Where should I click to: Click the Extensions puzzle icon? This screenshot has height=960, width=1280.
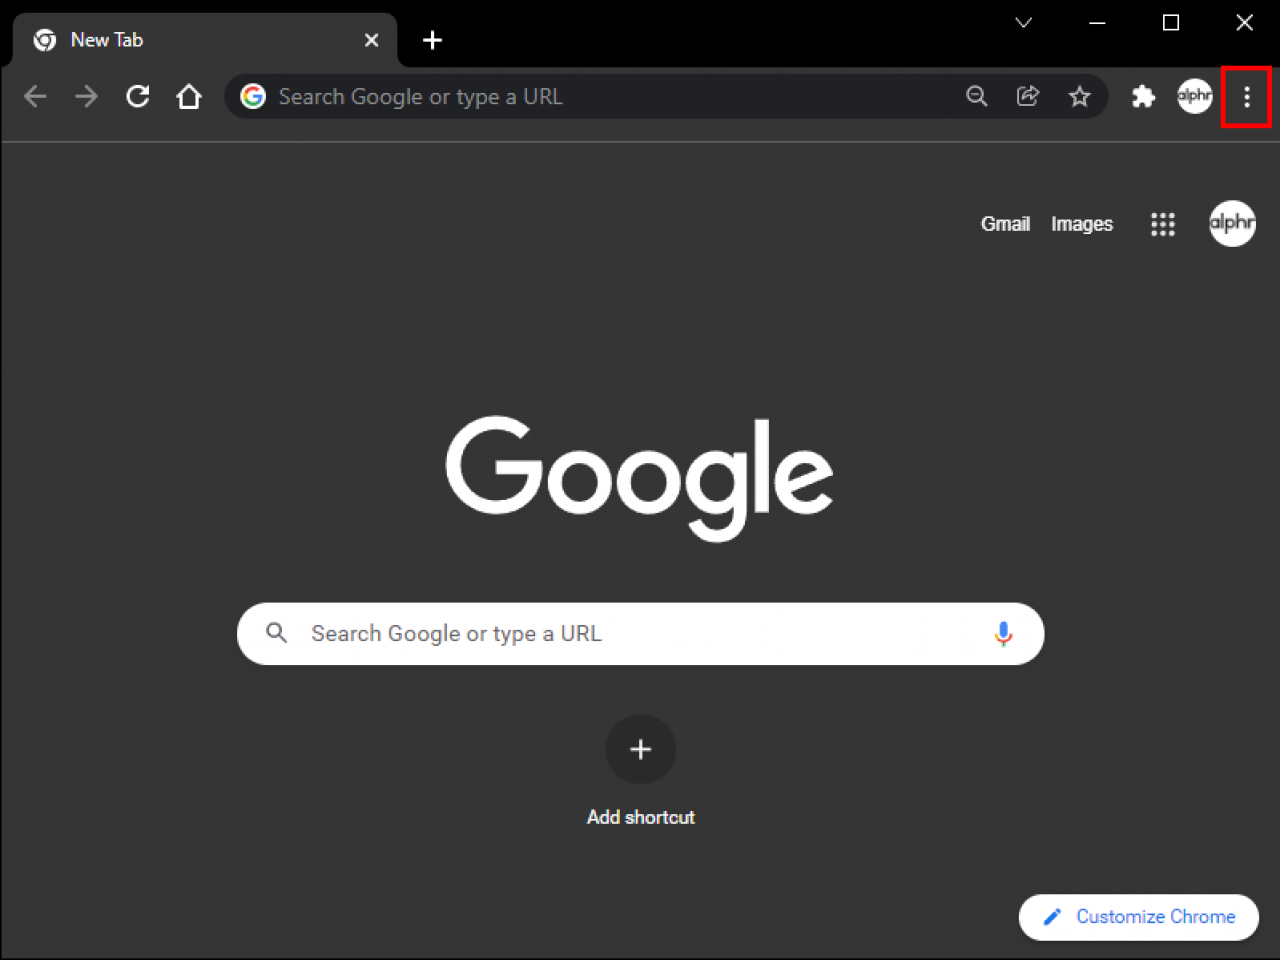point(1143,96)
